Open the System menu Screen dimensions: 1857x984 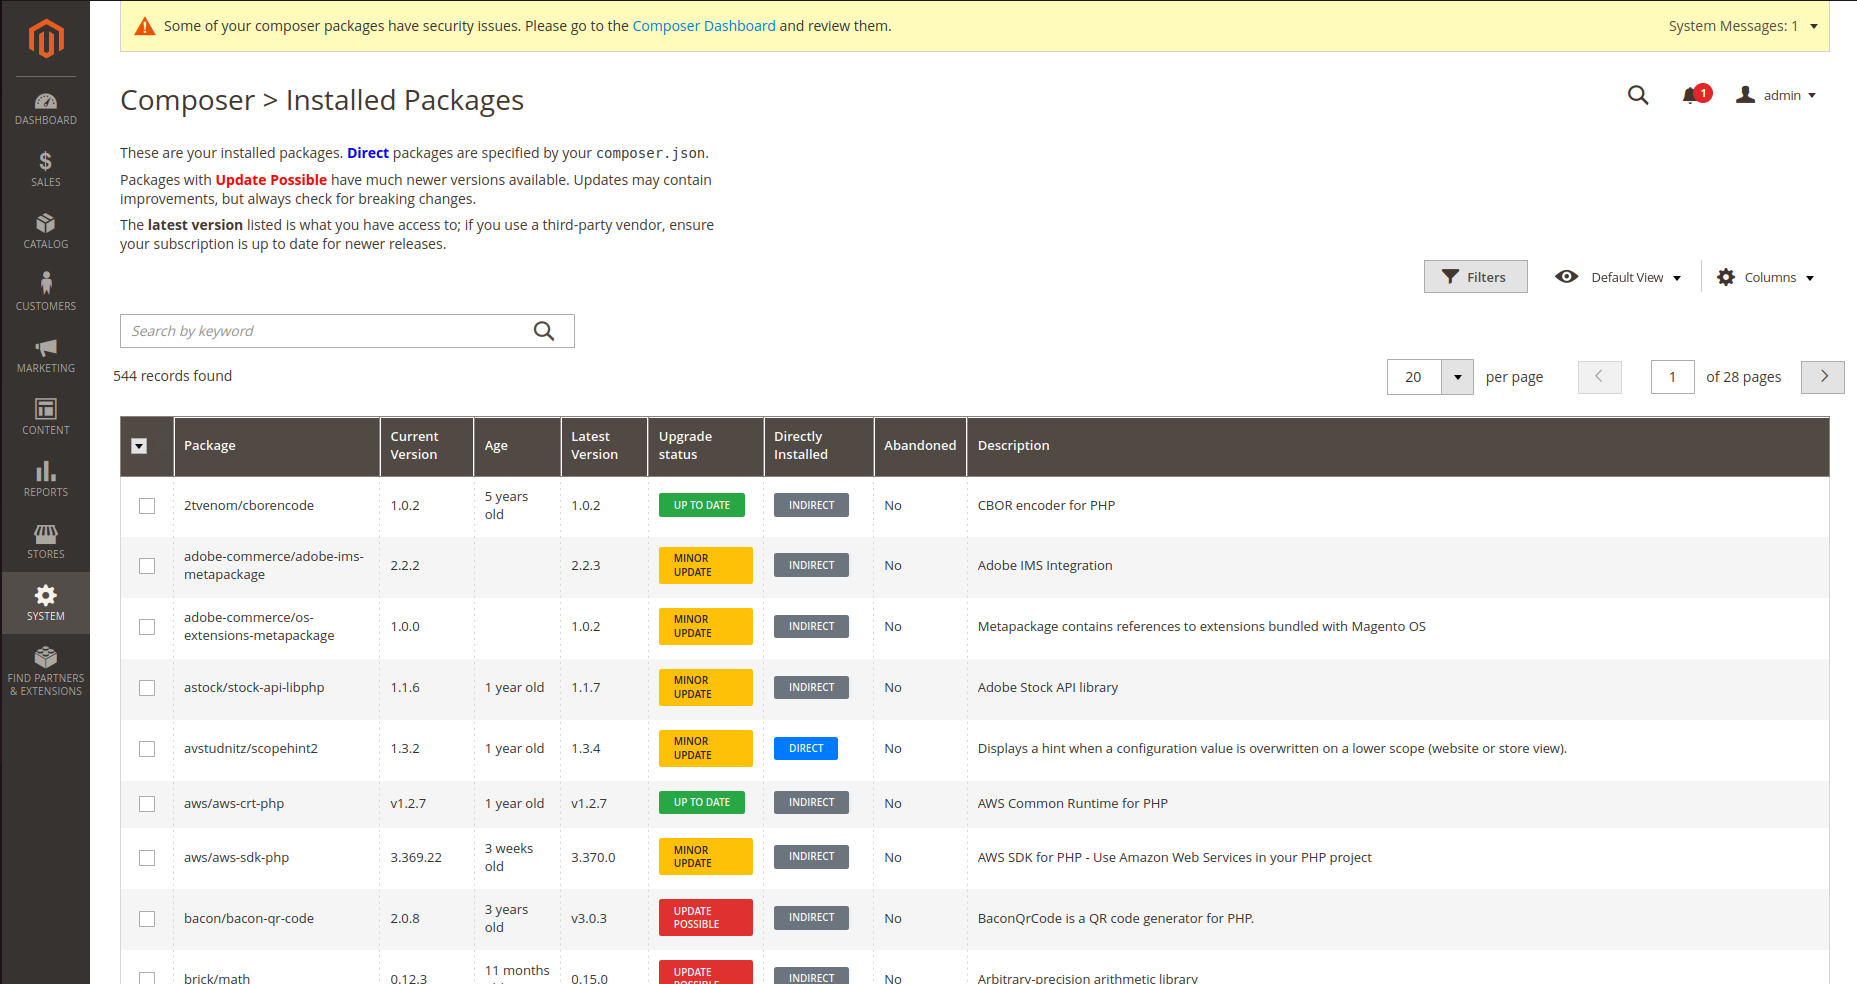click(x=46, y=603)
